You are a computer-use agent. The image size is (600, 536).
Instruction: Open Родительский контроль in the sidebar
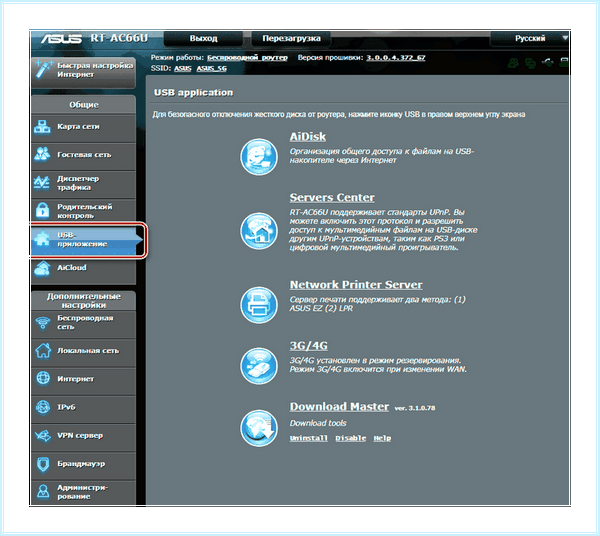83,212
